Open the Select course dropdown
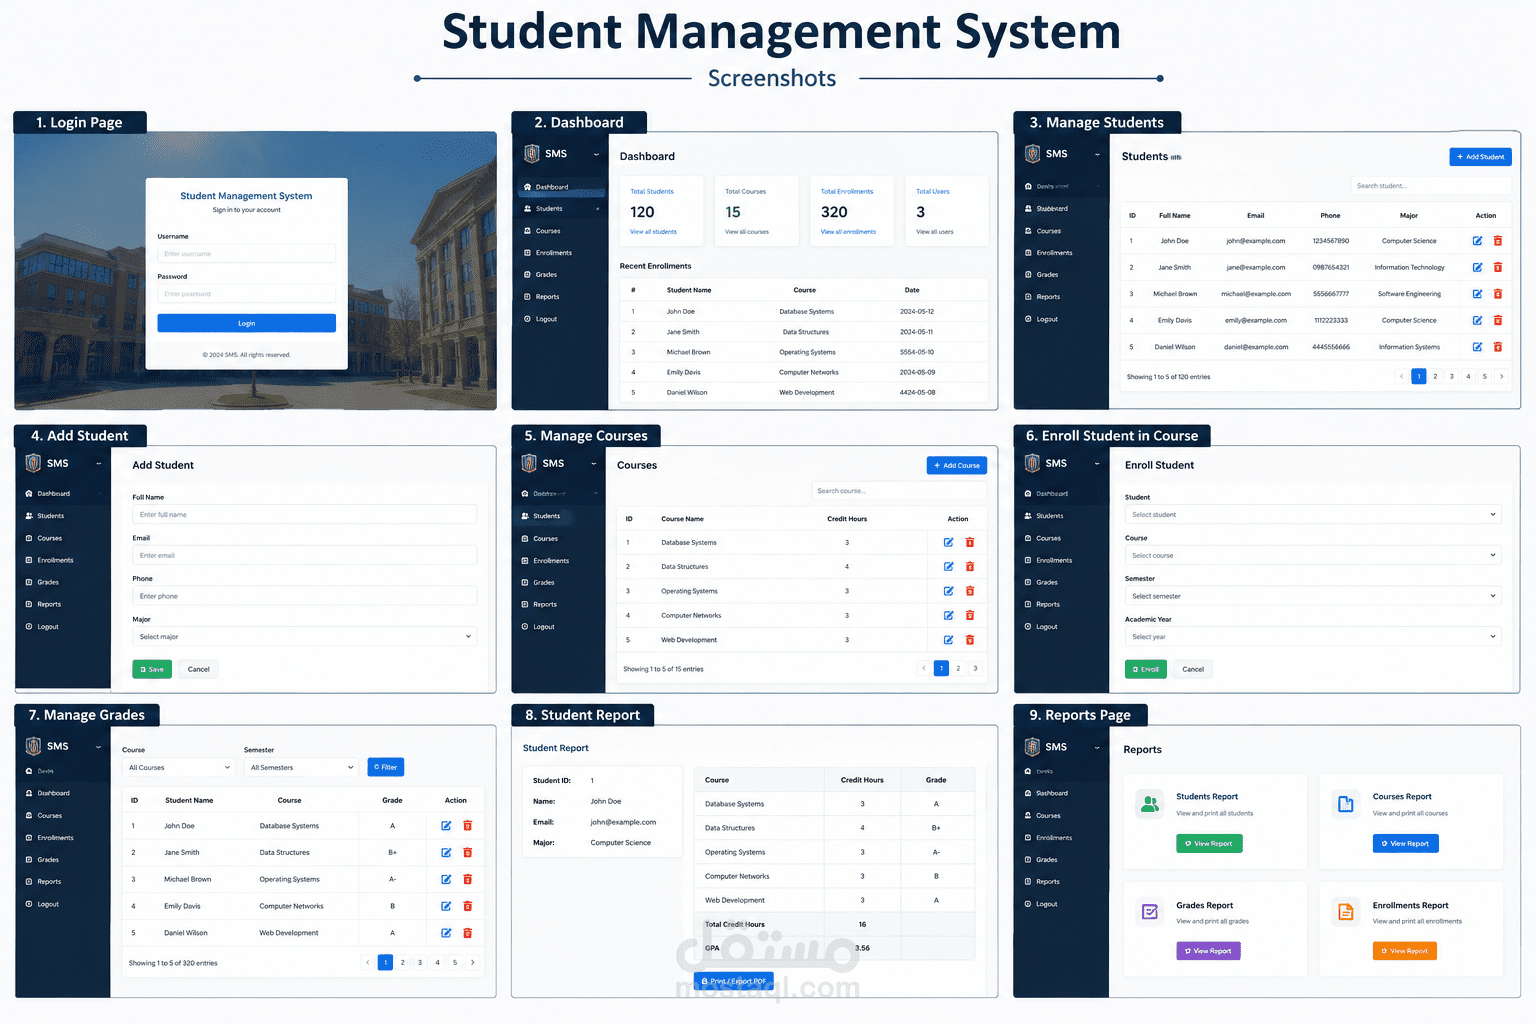Viewport: 1536px width, 1024px height. click(1313, 555)
